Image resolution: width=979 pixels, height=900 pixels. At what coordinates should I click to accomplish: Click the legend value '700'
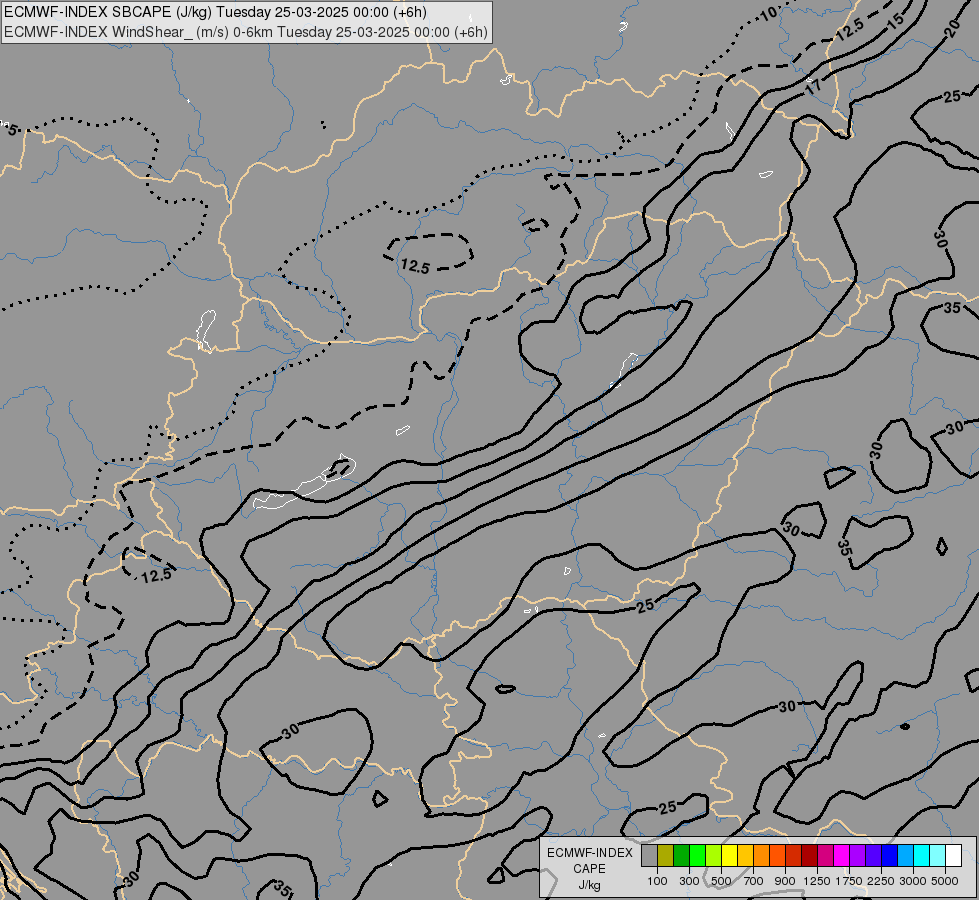pyautogui.click(x=754, y=881)
